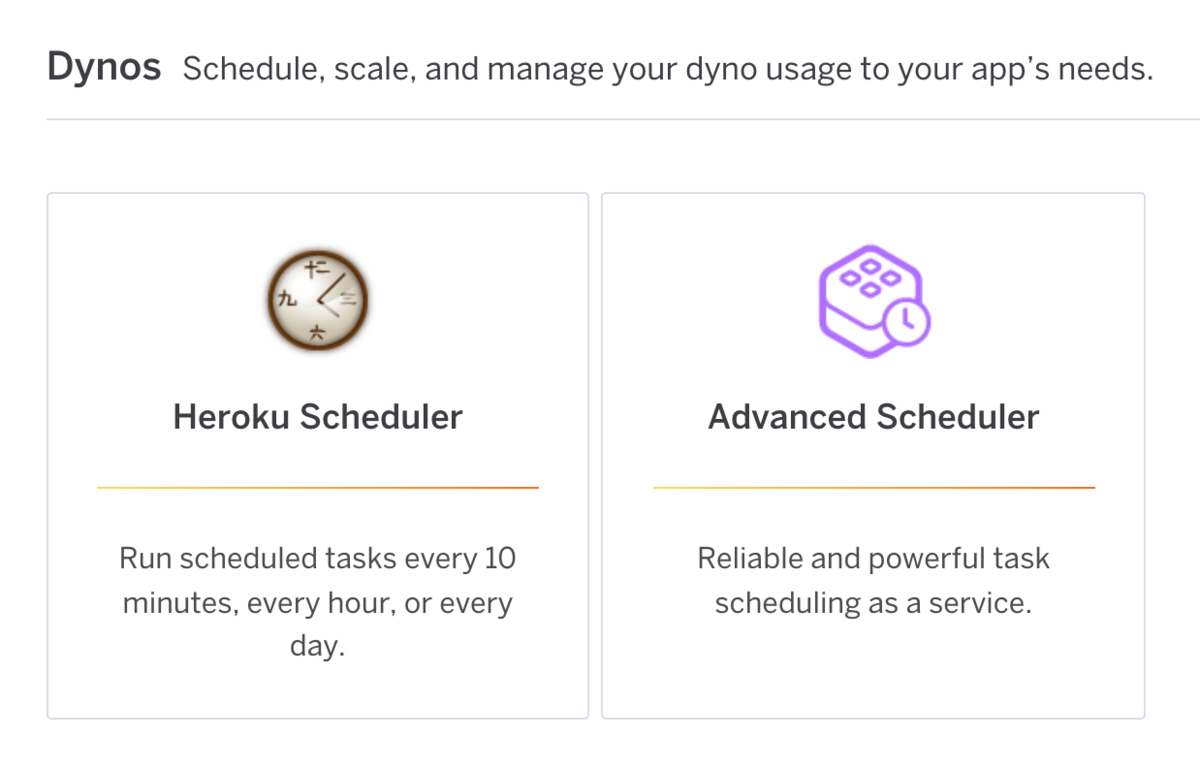Click the Heroku Scheduler clock icon
The width and height of the screenshot is (1200, 770).
317,299
